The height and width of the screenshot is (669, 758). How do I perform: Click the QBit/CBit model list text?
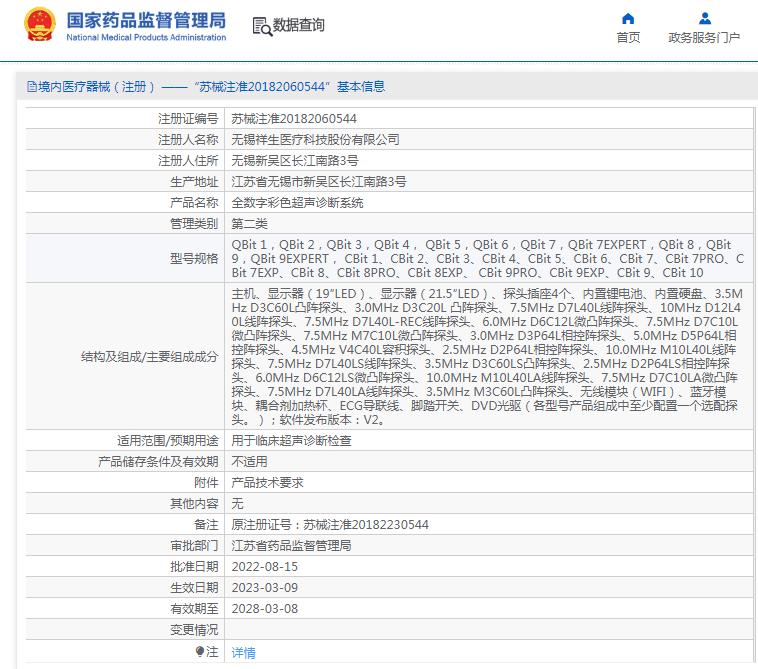(487, 259)
